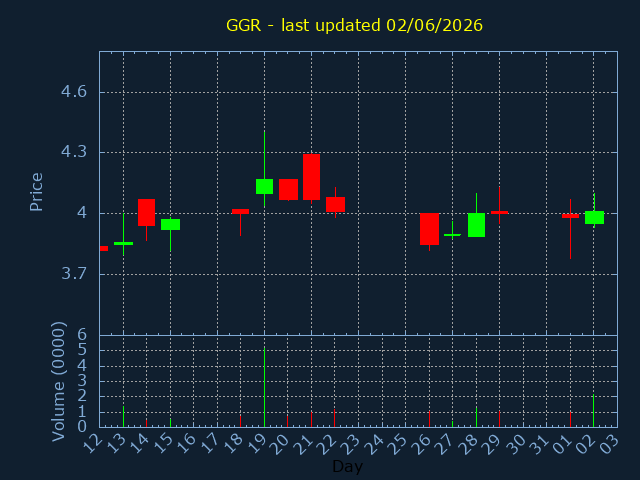640x480 pixels.
Task: Click the 4.6 price axis label
Action: click(x=74, y=91)
